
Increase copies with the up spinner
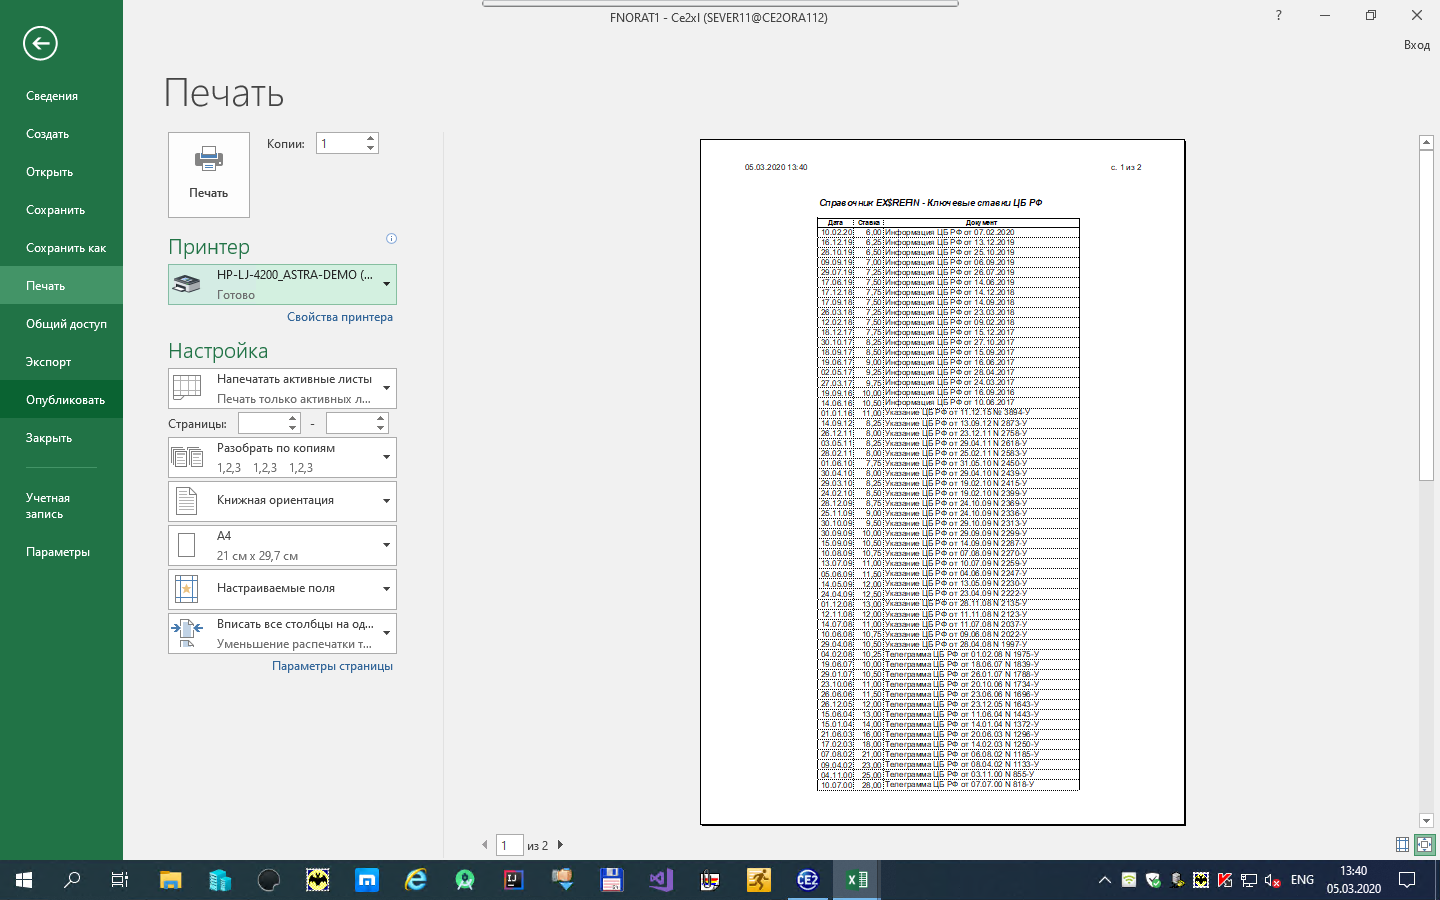371,139
